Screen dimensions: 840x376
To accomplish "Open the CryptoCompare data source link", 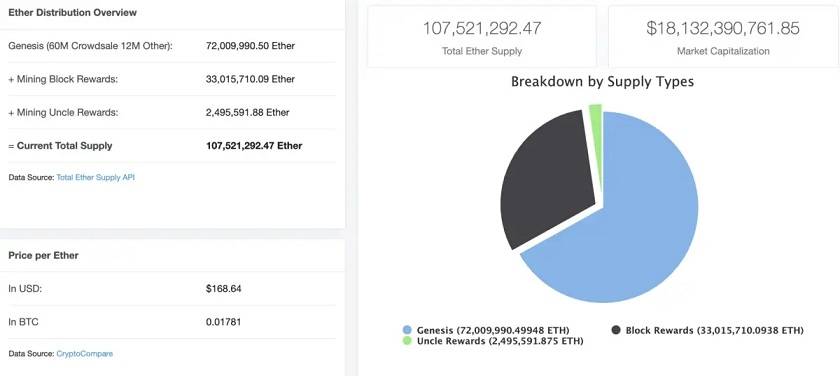I will [85, 354].
